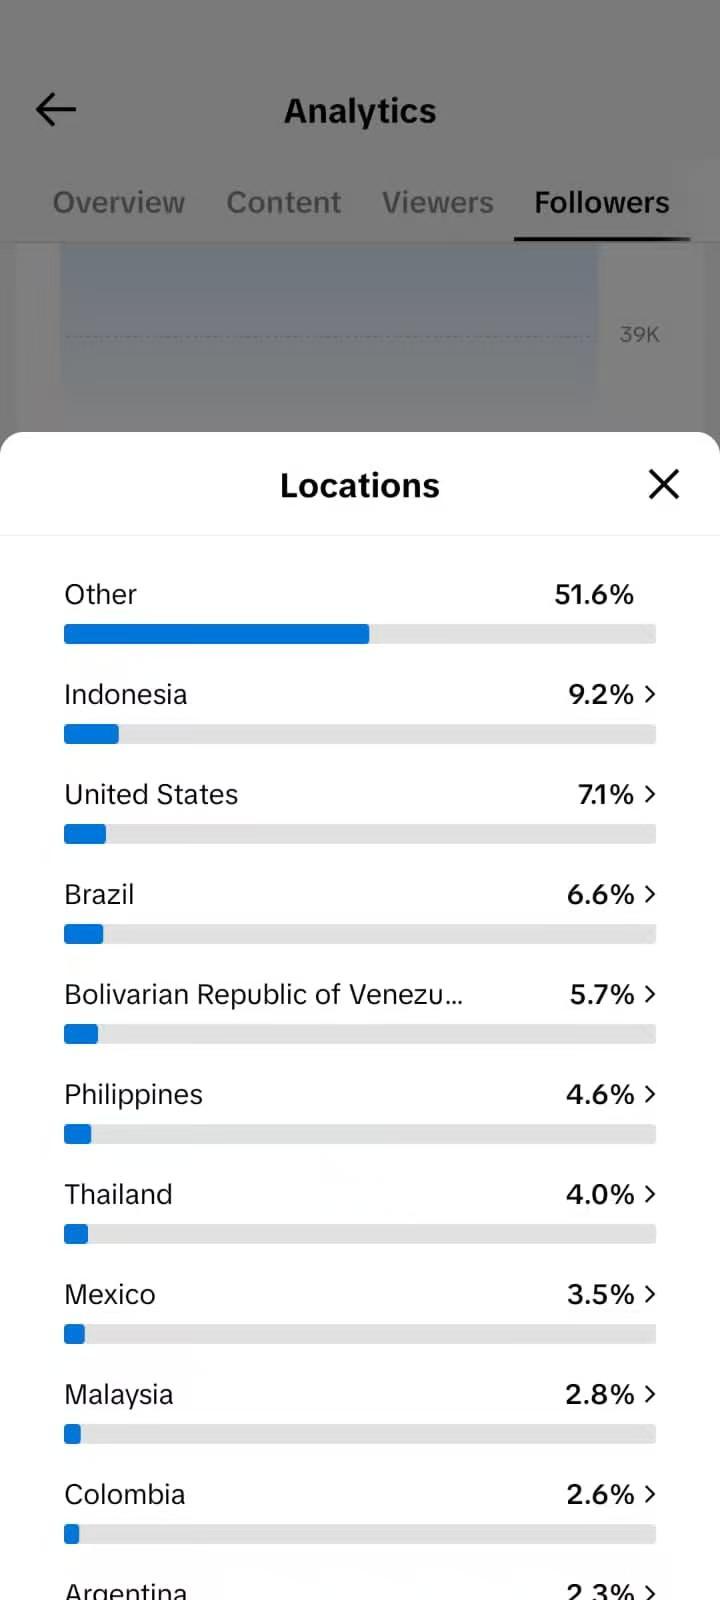This screenshot has width=720, height=1600.
Task: Expand Thailand percentage chevron
Action: (x=650, y=1194)
